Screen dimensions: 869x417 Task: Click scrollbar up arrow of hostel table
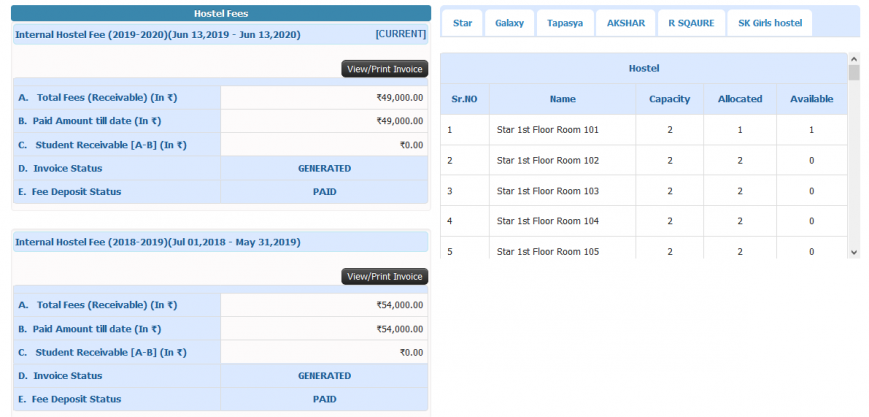(x=853, y=58)
